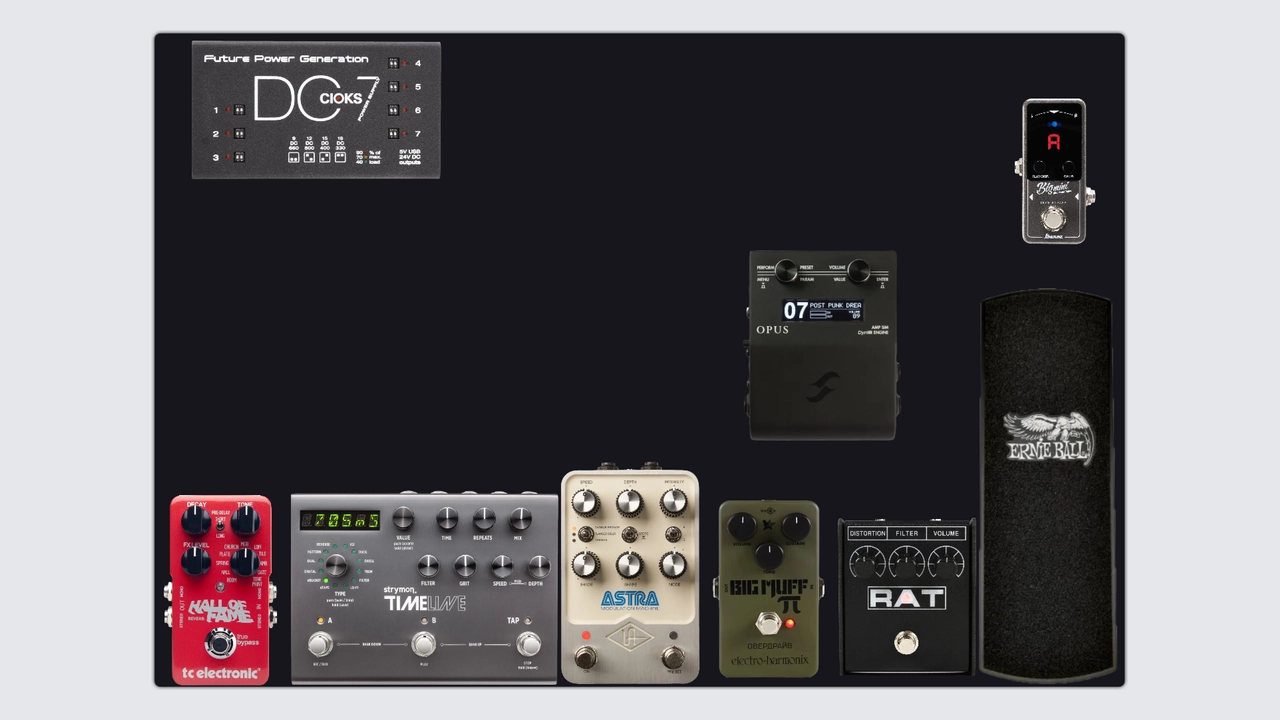Screen dimensions: 1280x720
Task: Stomp the Astra right footswitch
Action: 673,657
